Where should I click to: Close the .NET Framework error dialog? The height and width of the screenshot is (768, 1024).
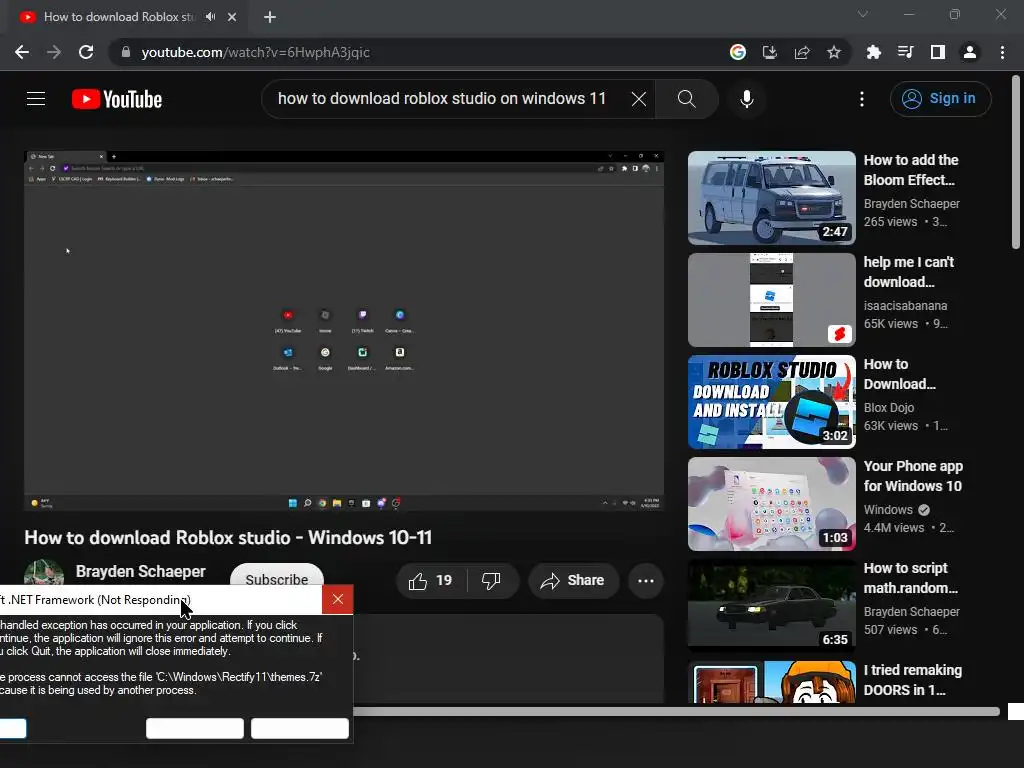pyautogui.click(x=338, y=600)
